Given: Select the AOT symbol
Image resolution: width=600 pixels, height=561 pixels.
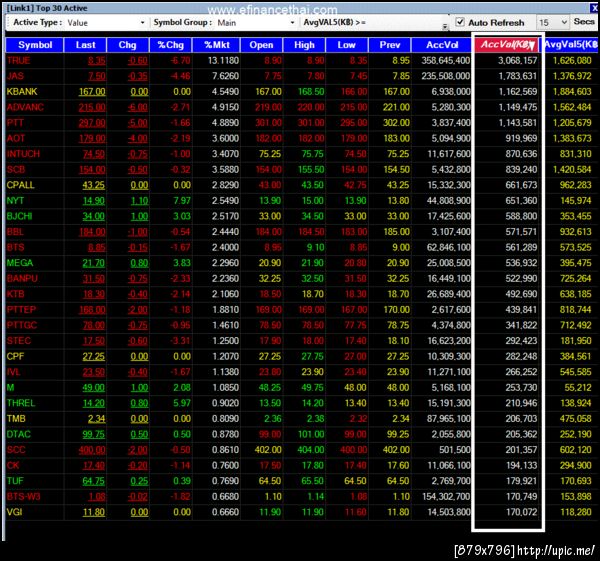Looking at the screenshot, I should (16, 138).
